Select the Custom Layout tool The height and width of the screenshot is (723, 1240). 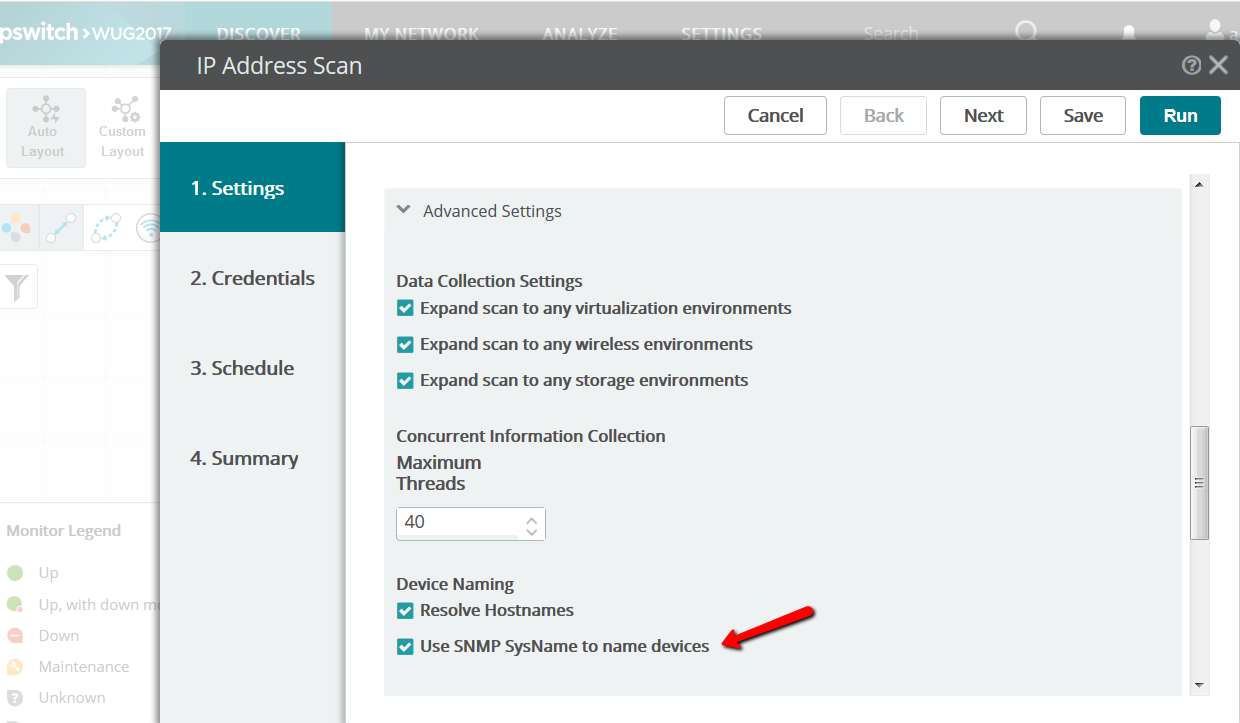123,128
